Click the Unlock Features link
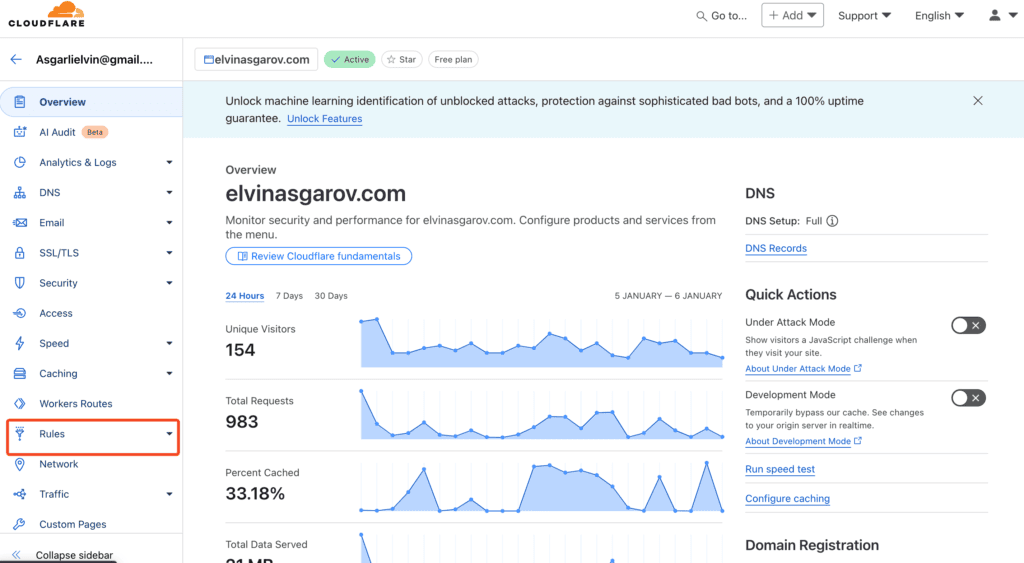Viewport: 1024px width, 563px height. [325, 118]
